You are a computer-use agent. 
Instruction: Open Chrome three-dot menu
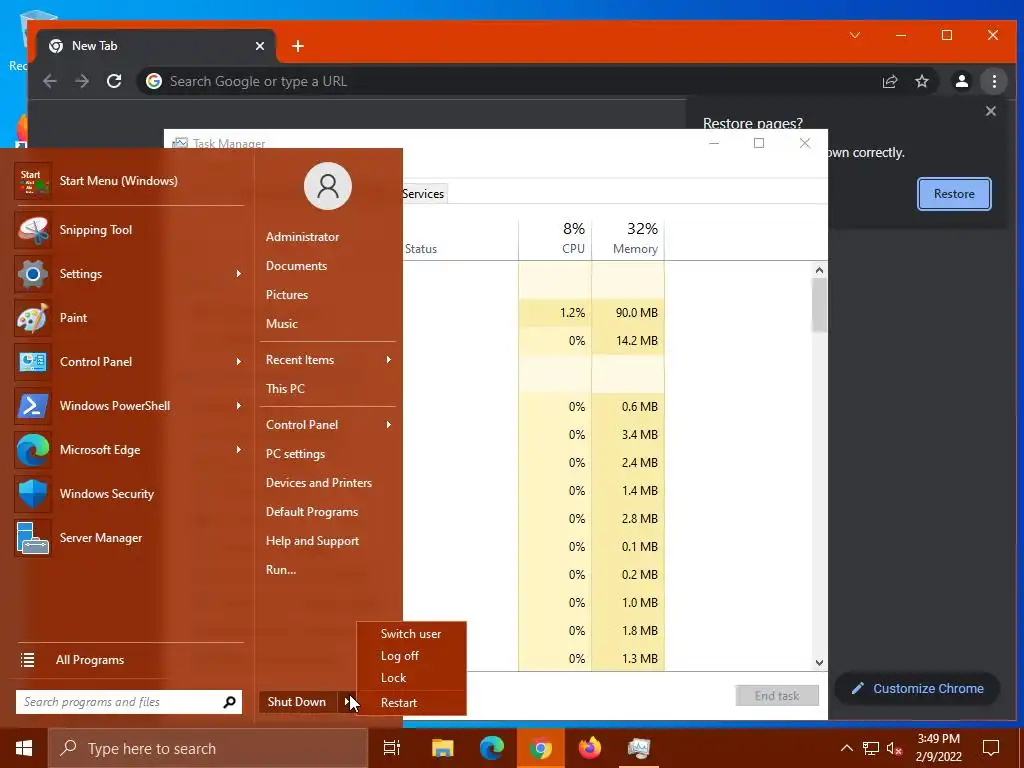pos(994,81)
